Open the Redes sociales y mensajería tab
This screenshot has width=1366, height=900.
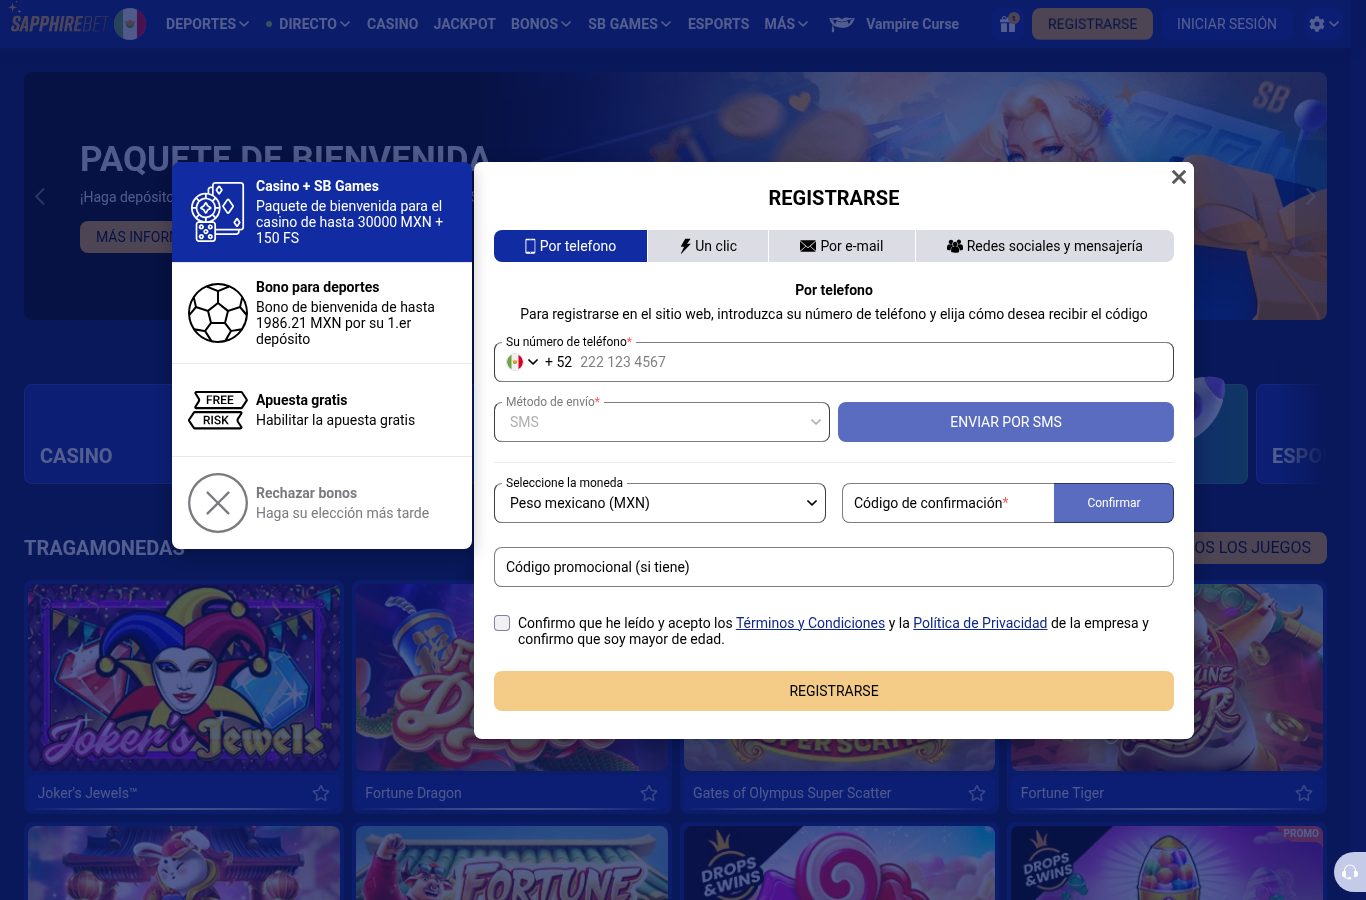pos(1045,246)
